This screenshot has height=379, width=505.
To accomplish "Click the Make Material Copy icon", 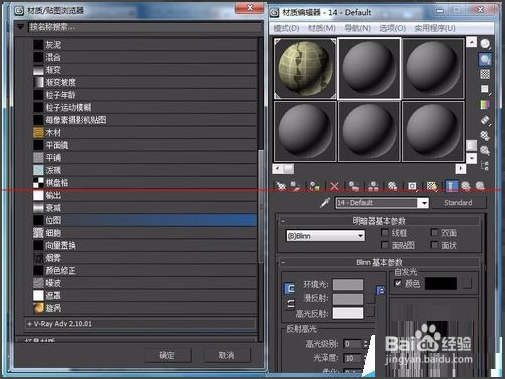I will (x=353, y=186).
